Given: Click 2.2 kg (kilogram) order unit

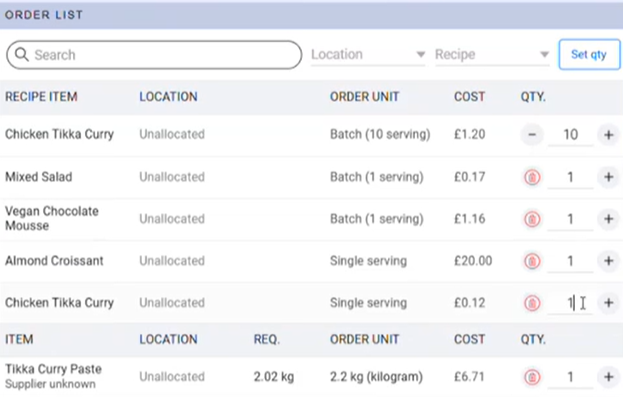Looking at the screenshot, I should pyautogui.click(x=376, y=377).
